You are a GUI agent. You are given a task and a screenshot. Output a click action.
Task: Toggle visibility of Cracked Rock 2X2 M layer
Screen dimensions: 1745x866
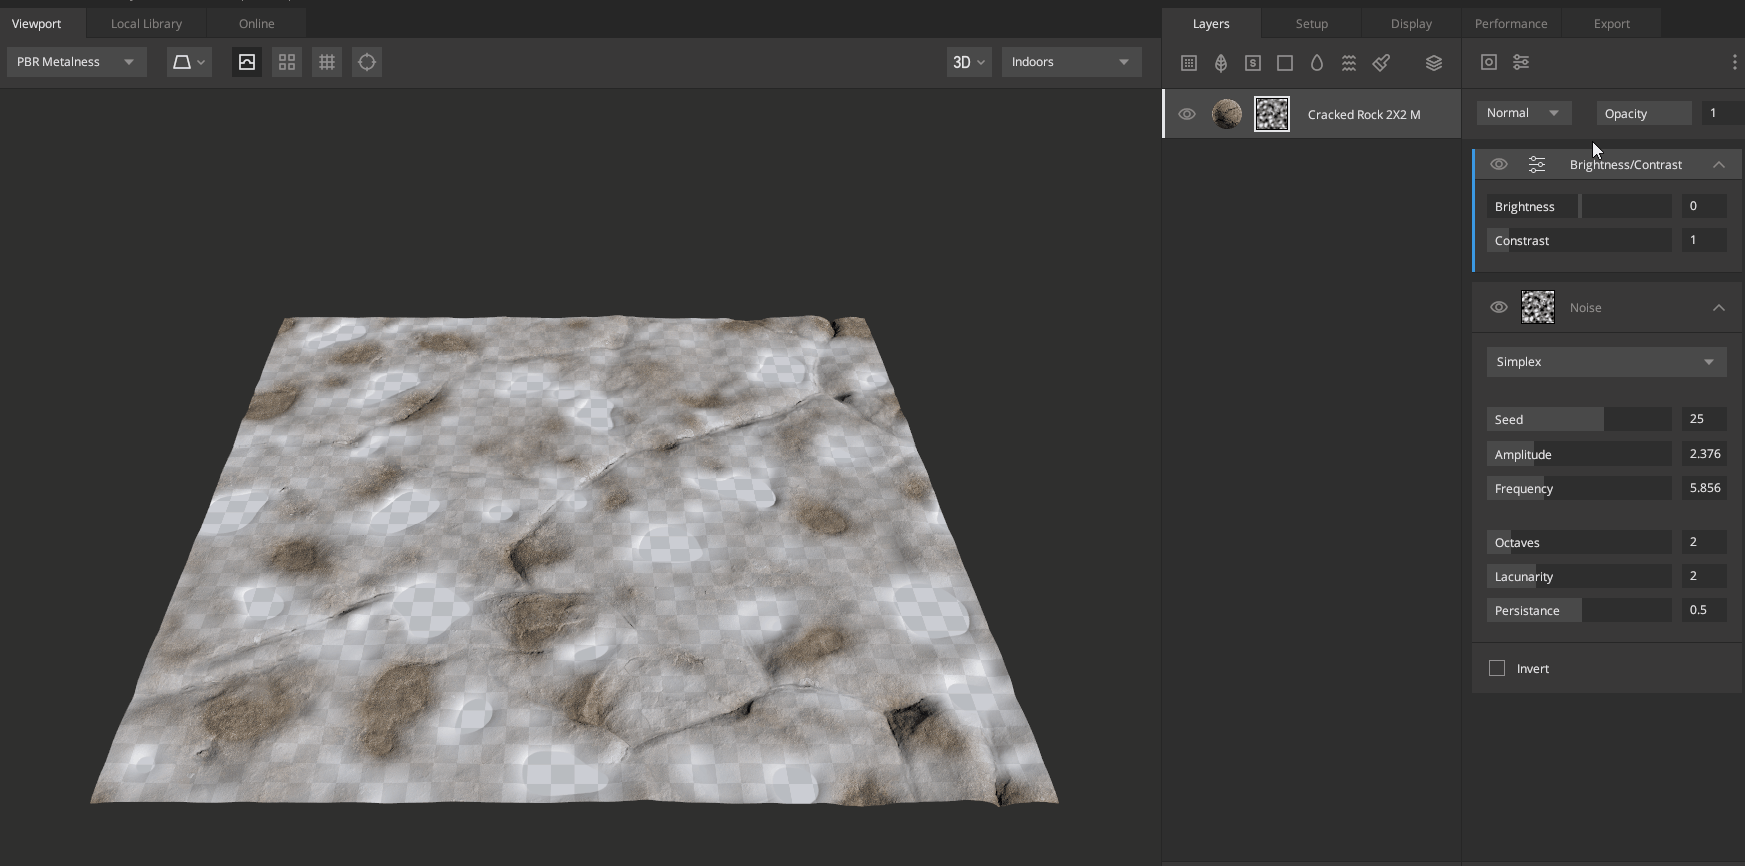[1187, 114]
